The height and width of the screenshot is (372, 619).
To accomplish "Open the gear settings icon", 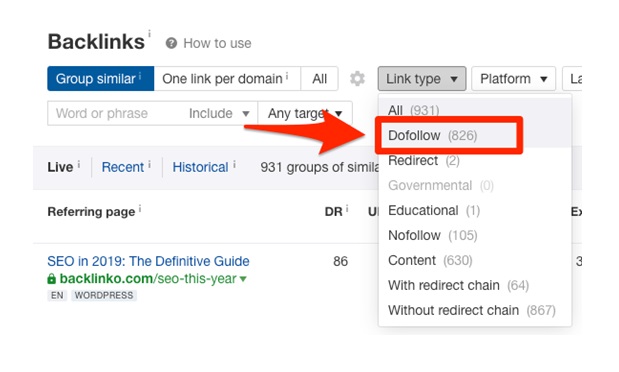I will tap(357, 79).
